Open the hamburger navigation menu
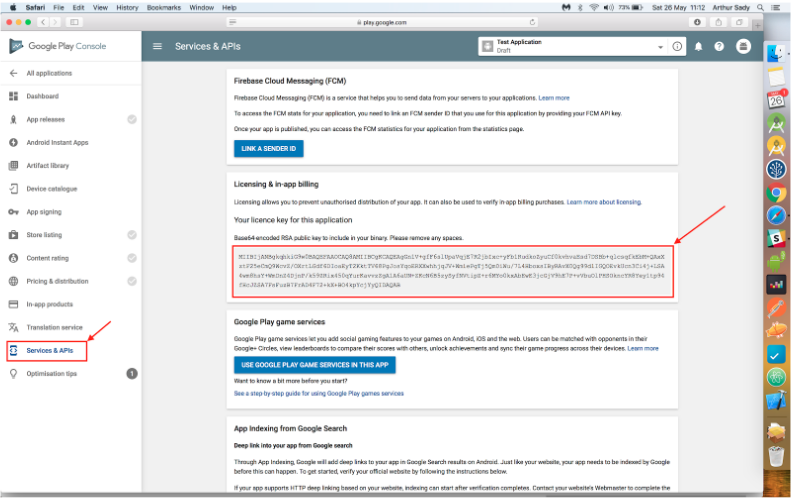 pyautogui.click(x=158, y=46)
